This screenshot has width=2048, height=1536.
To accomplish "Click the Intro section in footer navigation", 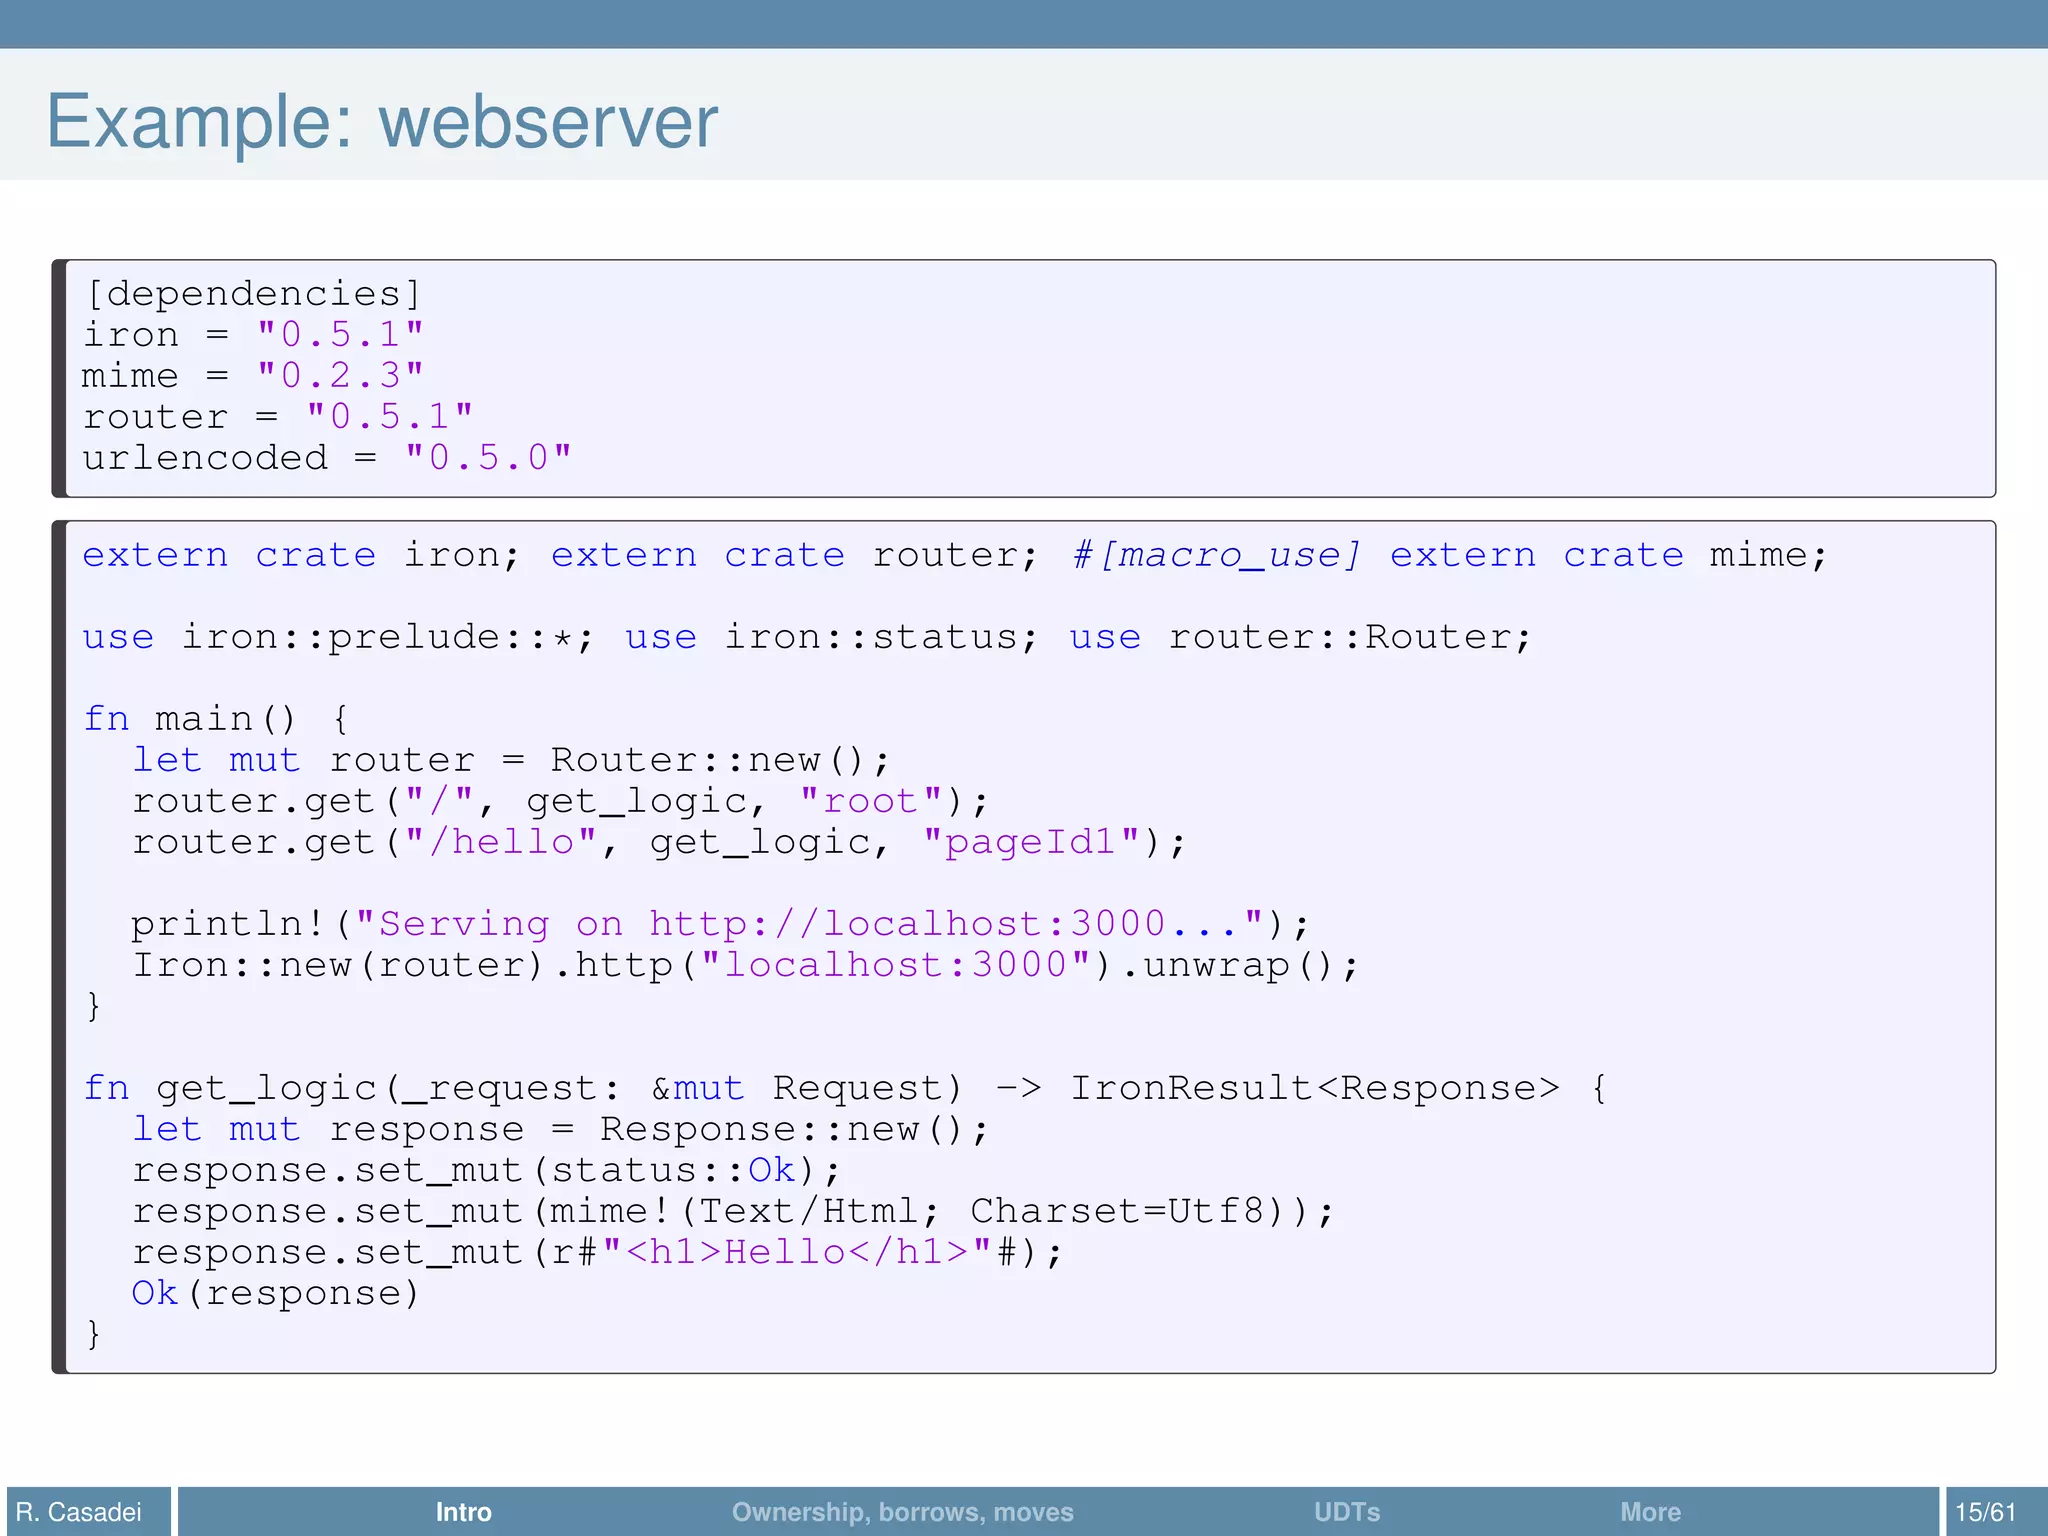I will 463,1511.
